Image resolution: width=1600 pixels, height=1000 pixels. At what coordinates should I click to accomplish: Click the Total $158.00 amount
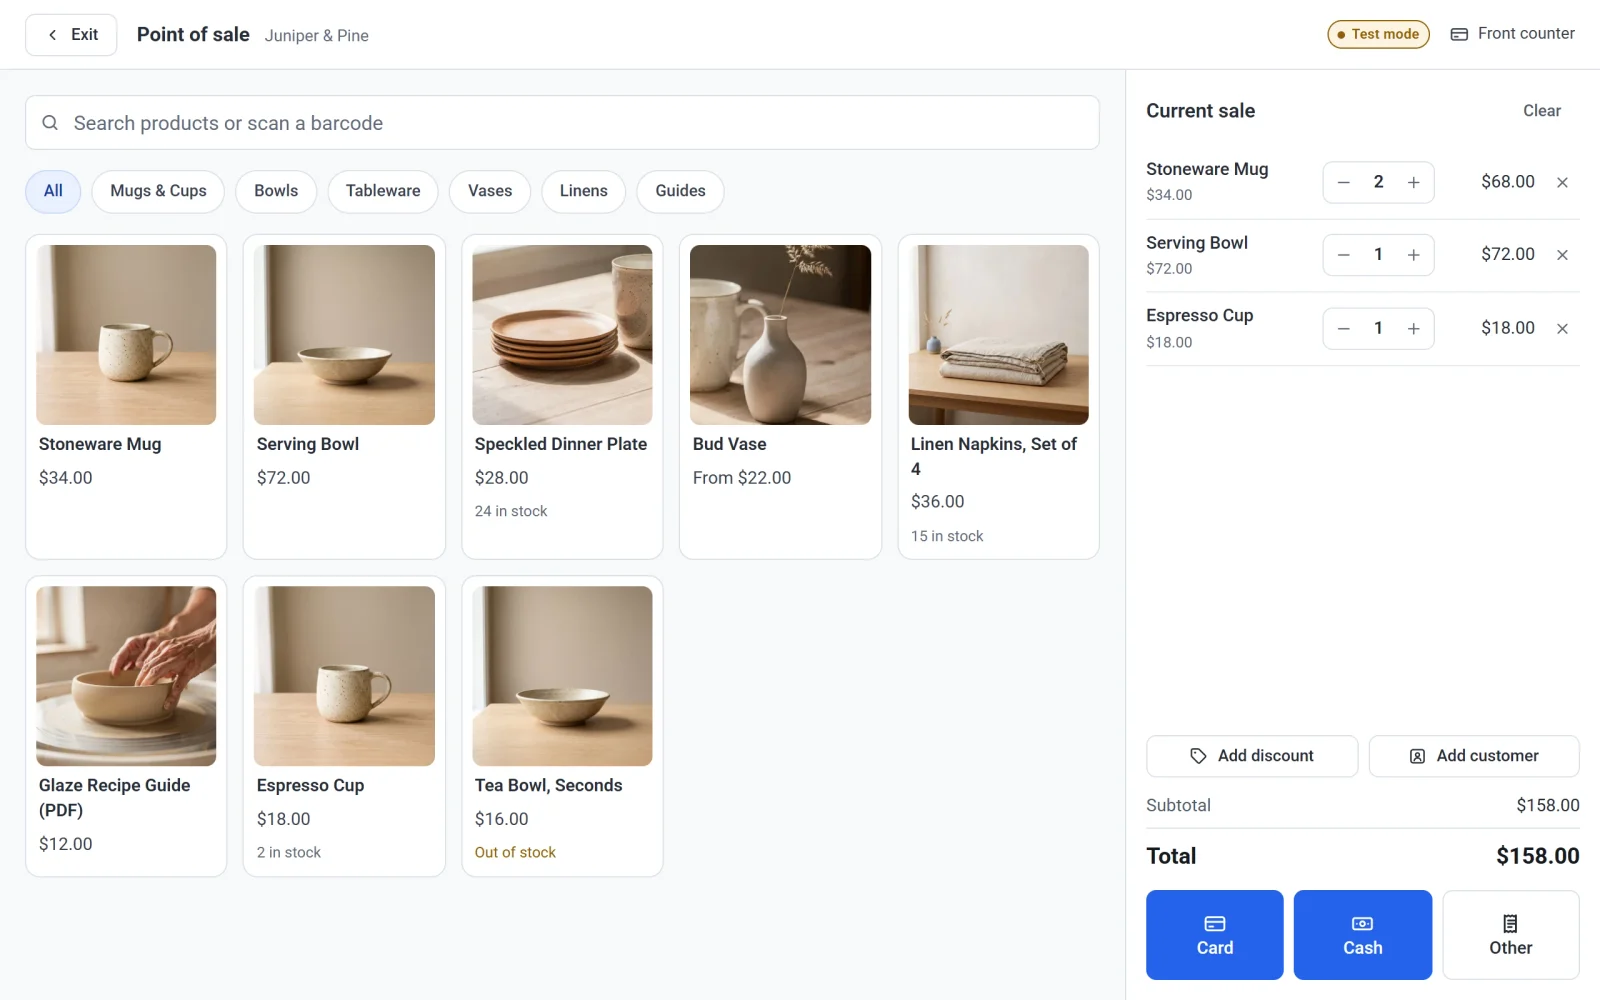(1537, 856)
